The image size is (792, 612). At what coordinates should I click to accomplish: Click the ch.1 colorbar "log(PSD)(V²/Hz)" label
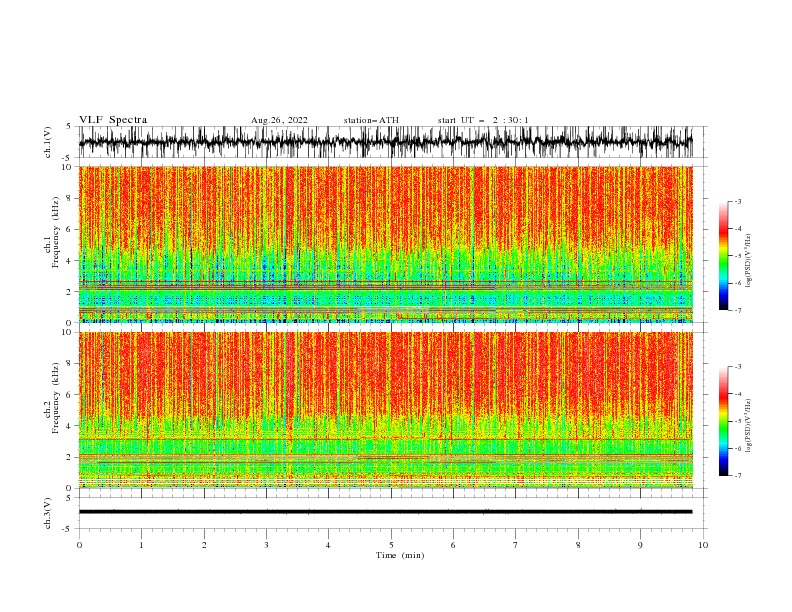(x=748, y=261)
